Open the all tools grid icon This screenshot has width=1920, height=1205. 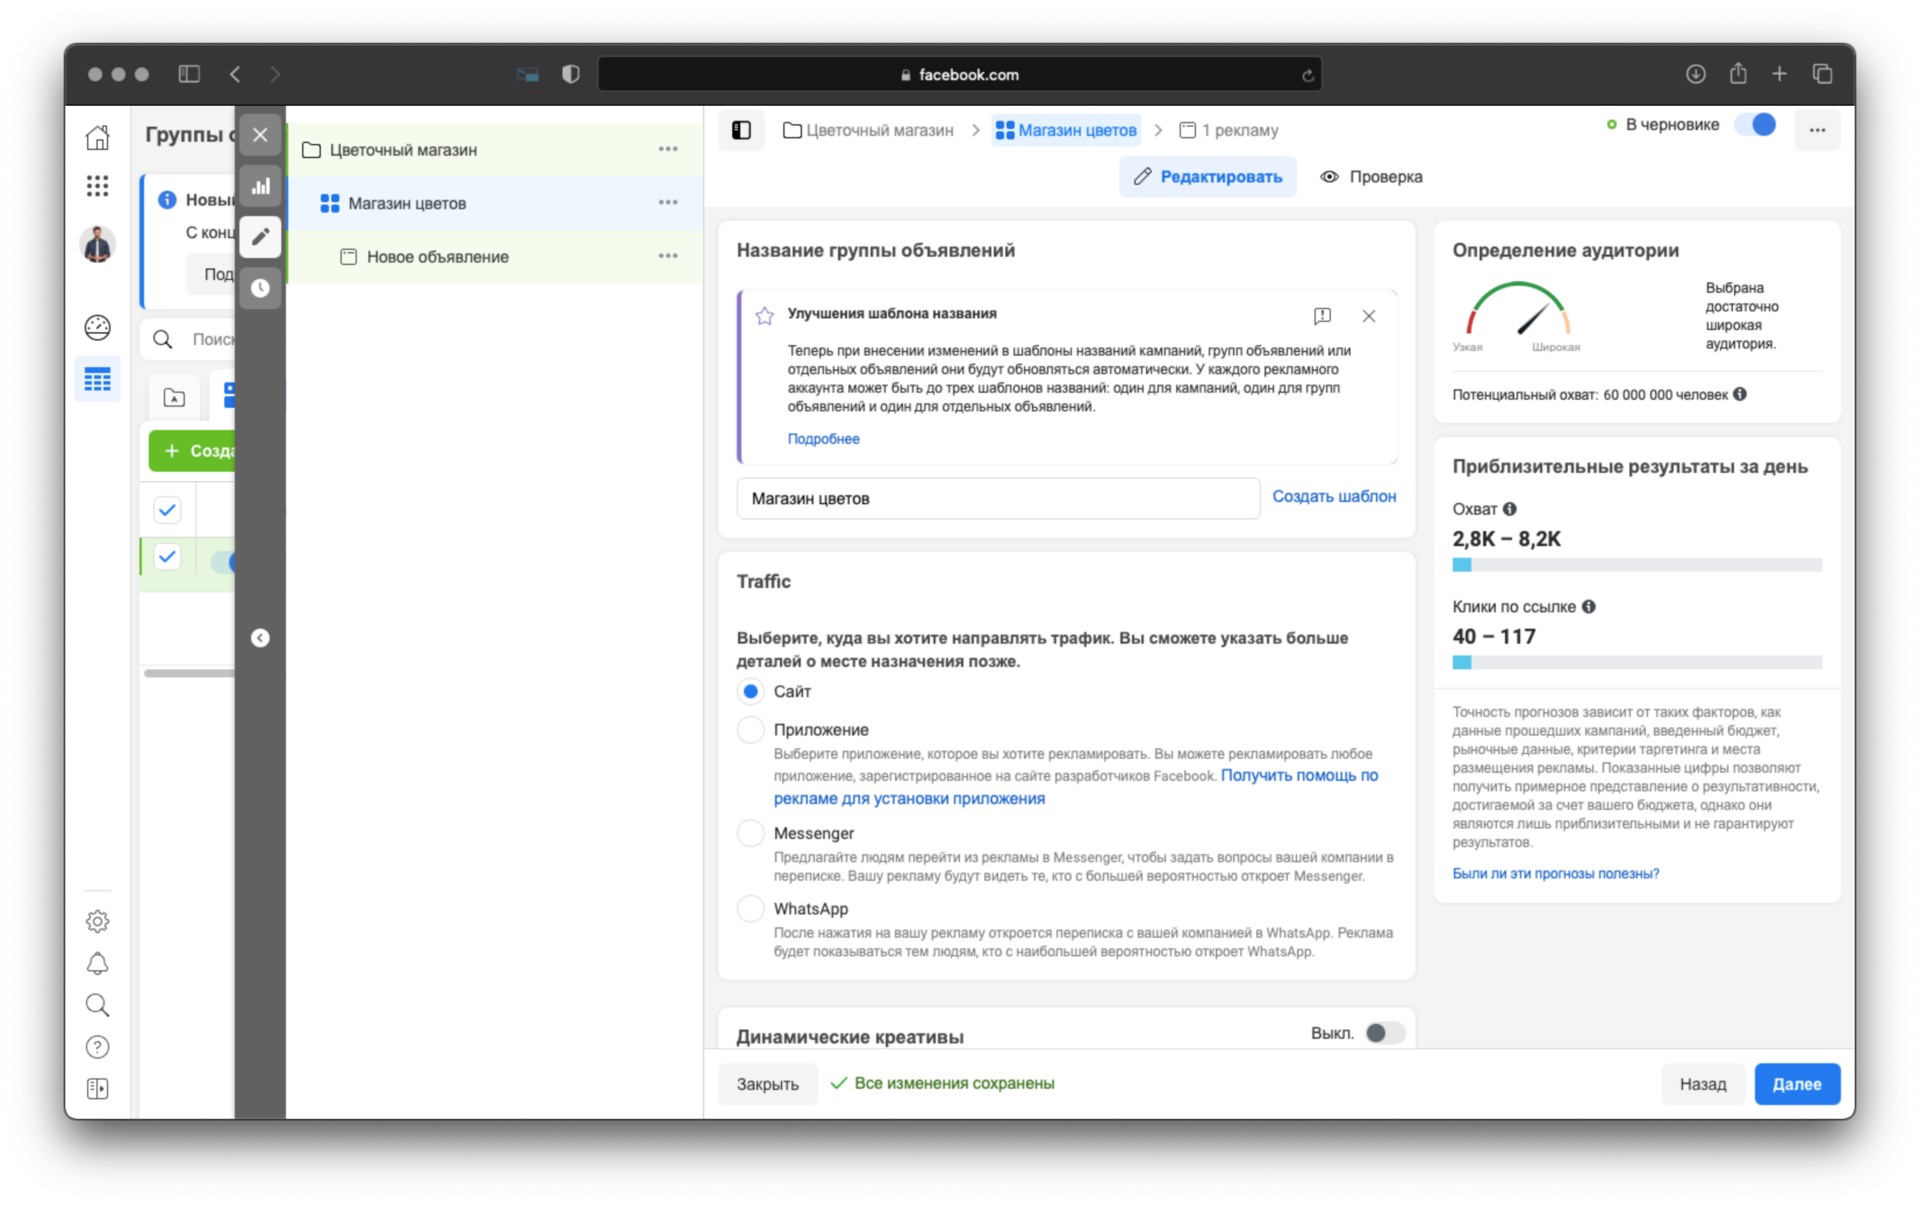coord(97,186)
